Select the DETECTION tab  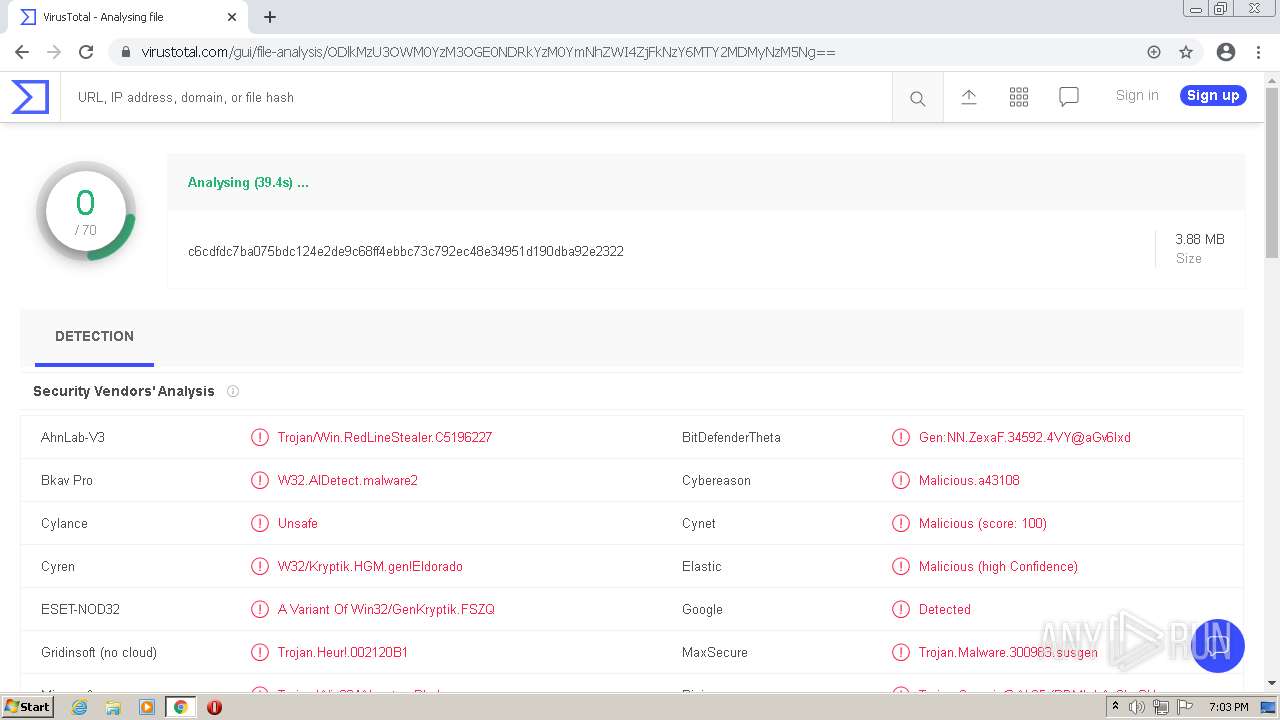pyautogui.click(x=94, y=336)
